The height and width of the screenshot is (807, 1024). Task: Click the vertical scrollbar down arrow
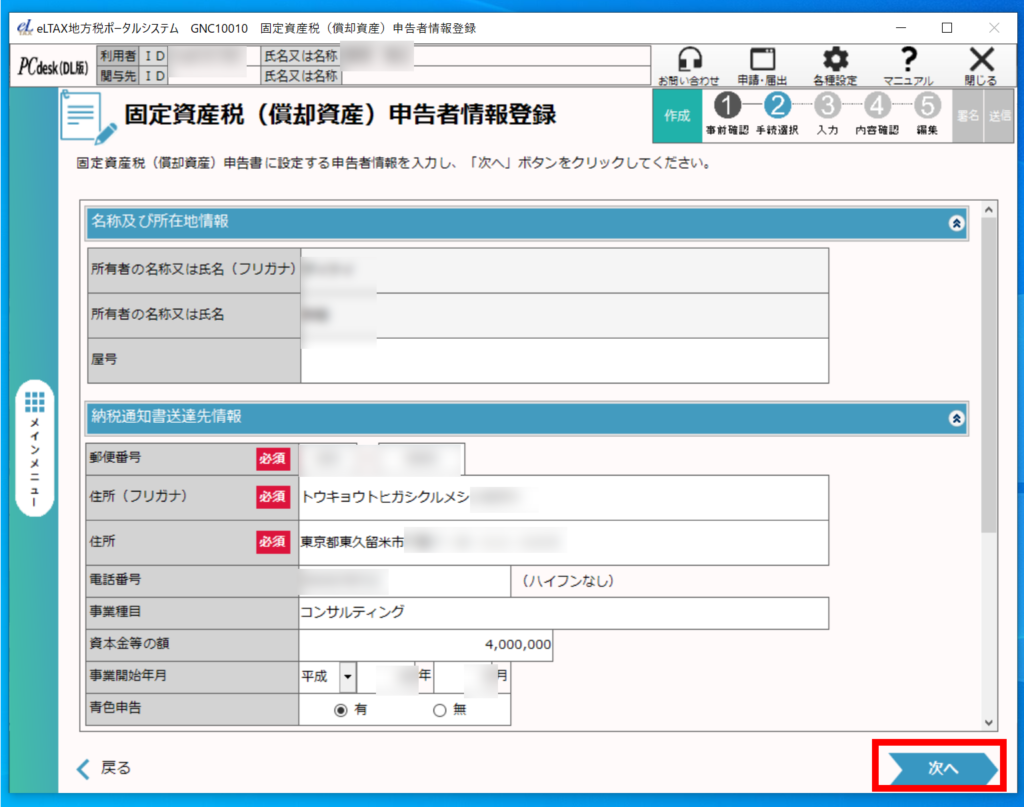(989, 722)
